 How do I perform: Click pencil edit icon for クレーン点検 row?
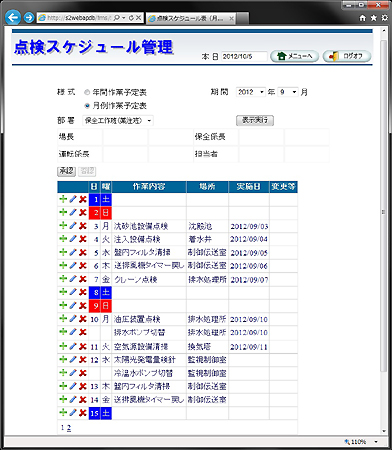[73, 279]
